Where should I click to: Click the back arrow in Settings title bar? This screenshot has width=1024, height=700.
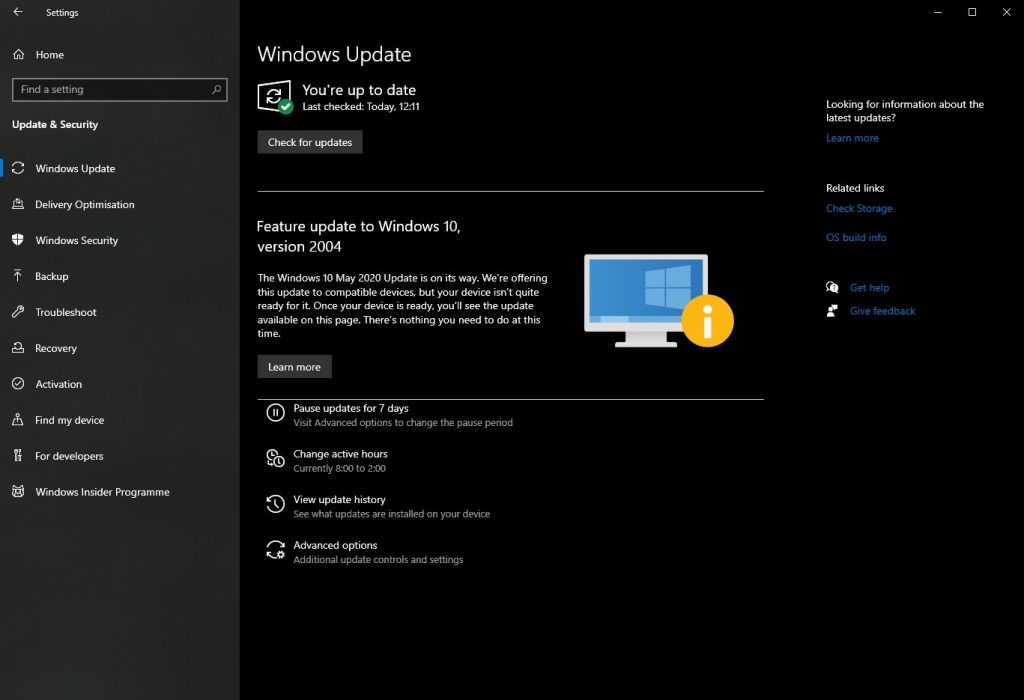[x=18, y=12]
